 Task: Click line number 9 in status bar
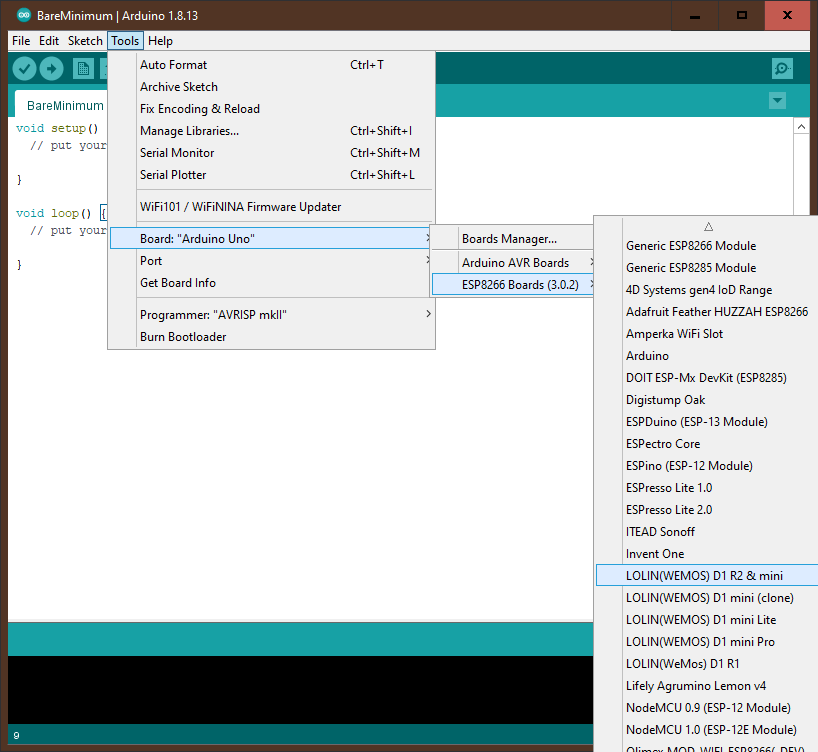(x=16, y=735)
